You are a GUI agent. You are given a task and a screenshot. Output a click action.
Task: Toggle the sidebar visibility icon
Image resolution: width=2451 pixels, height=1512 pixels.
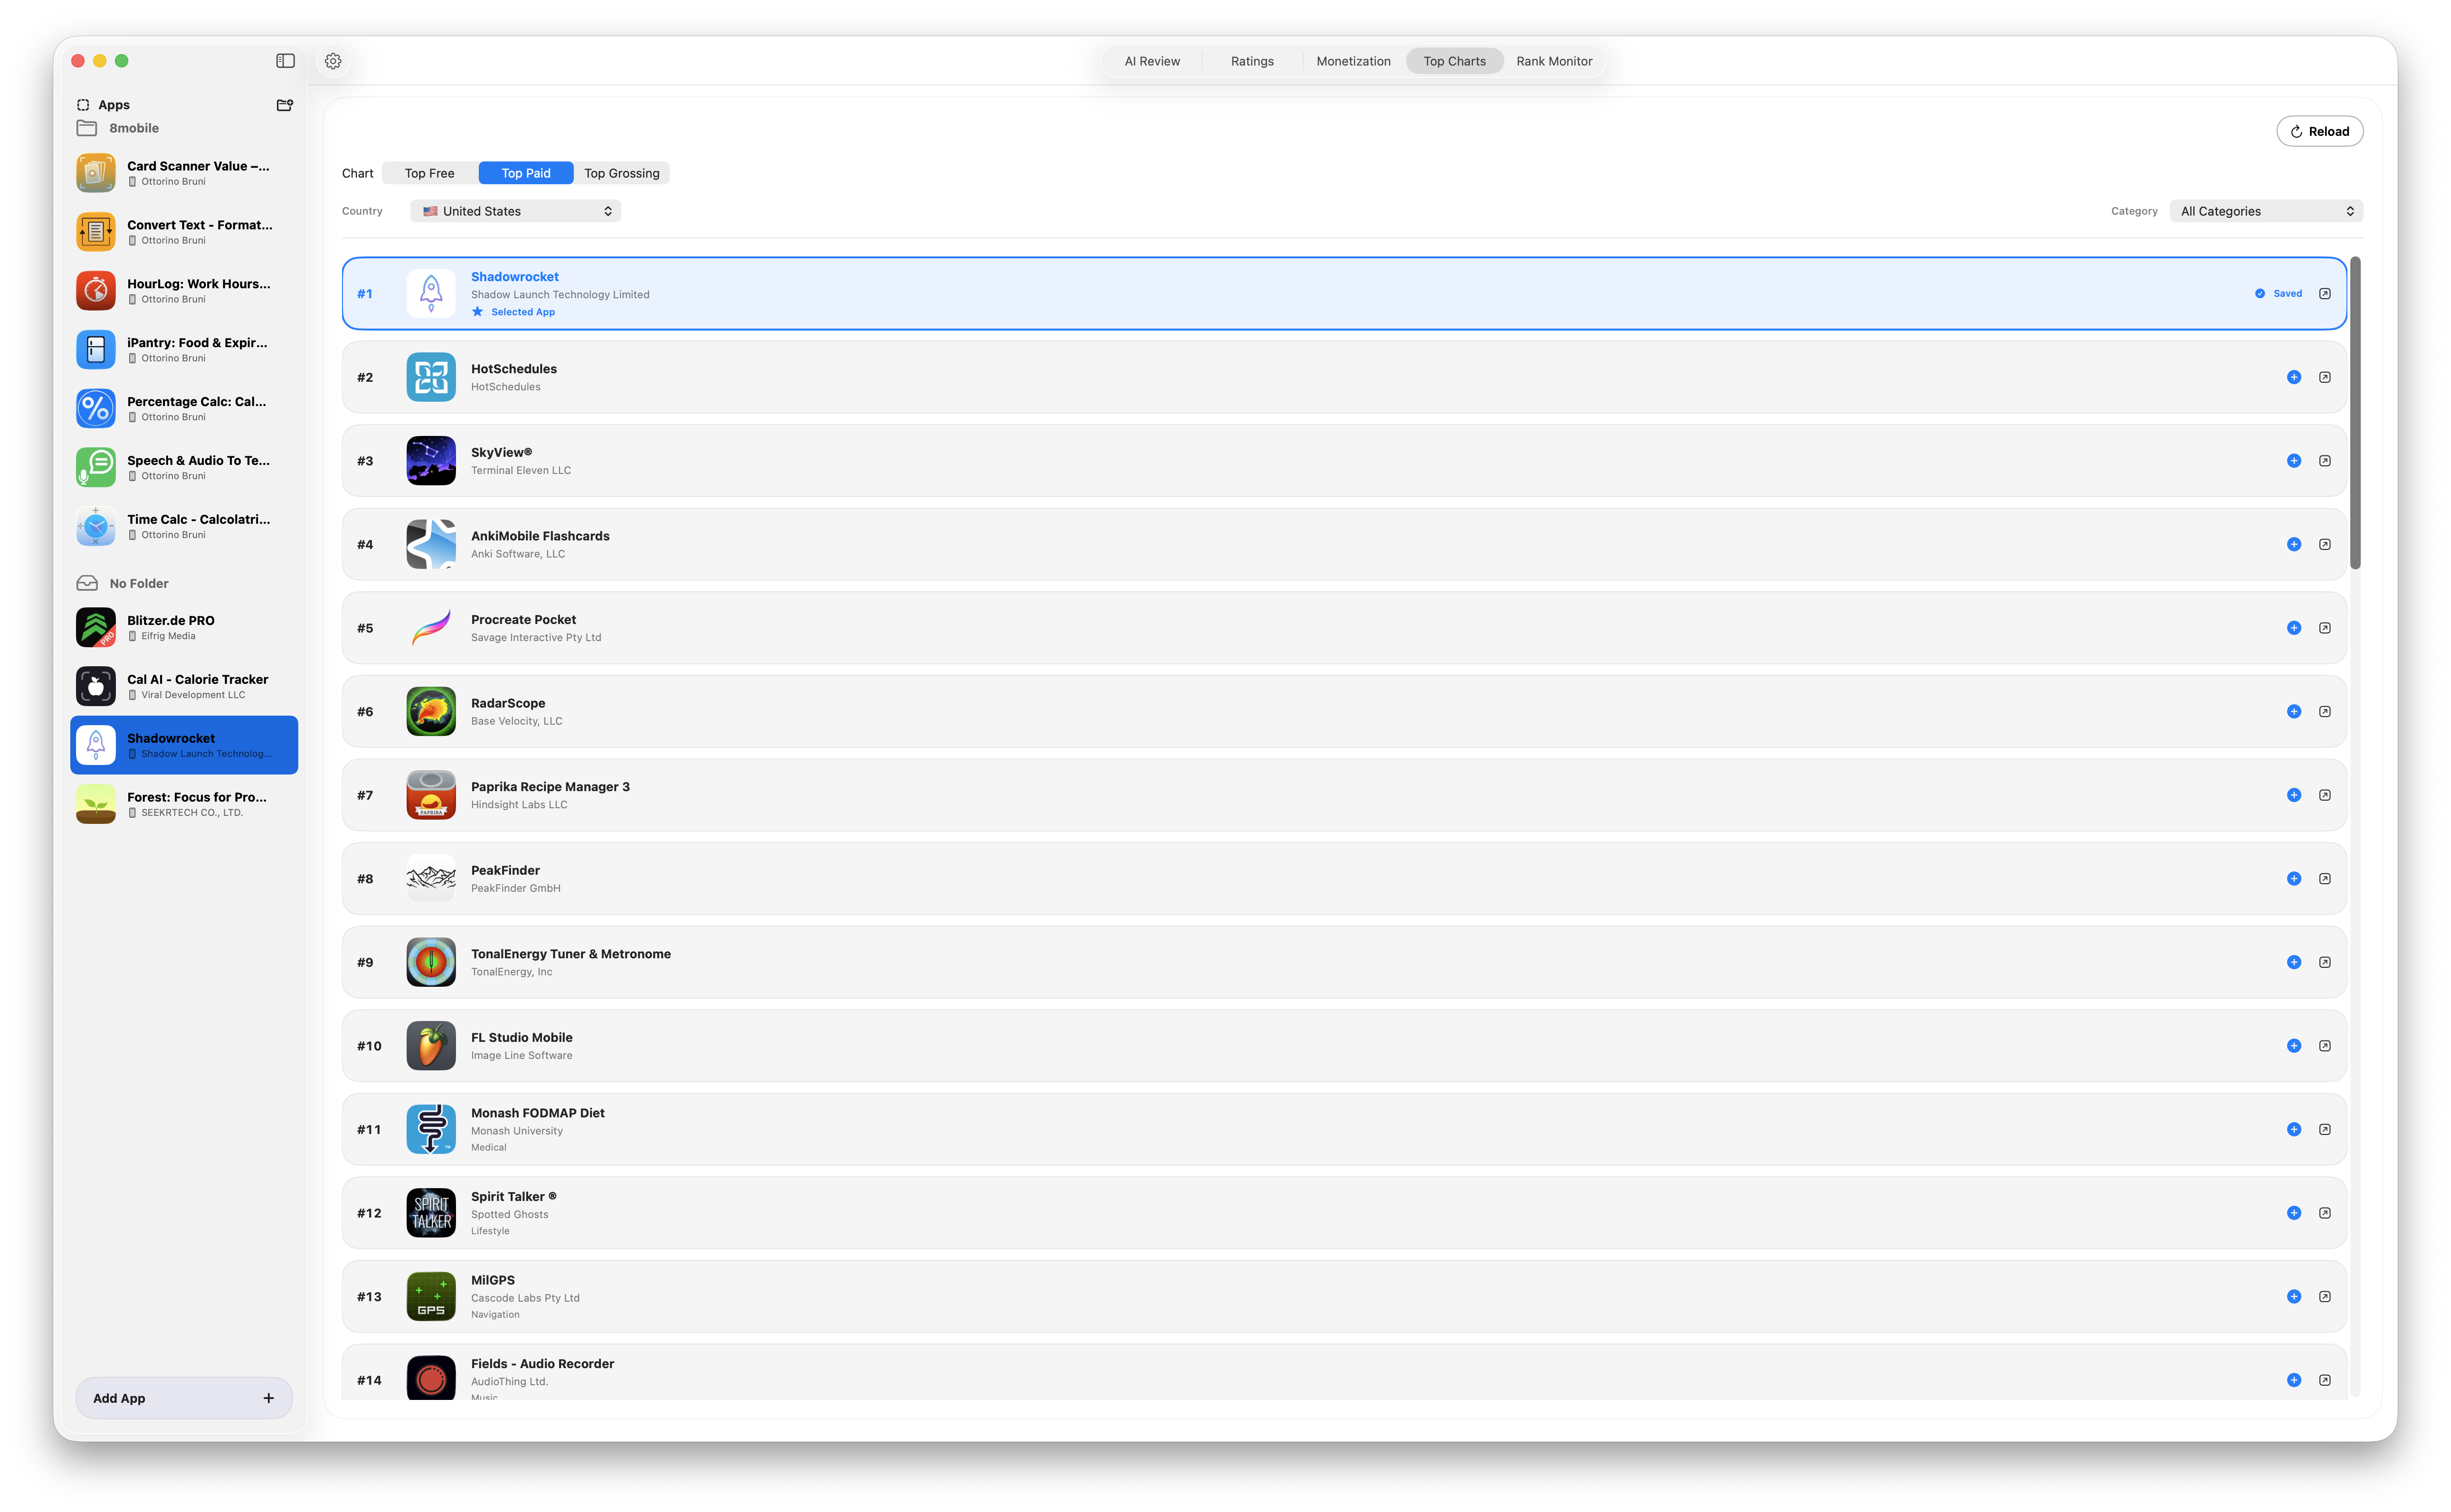coord(285,61)
